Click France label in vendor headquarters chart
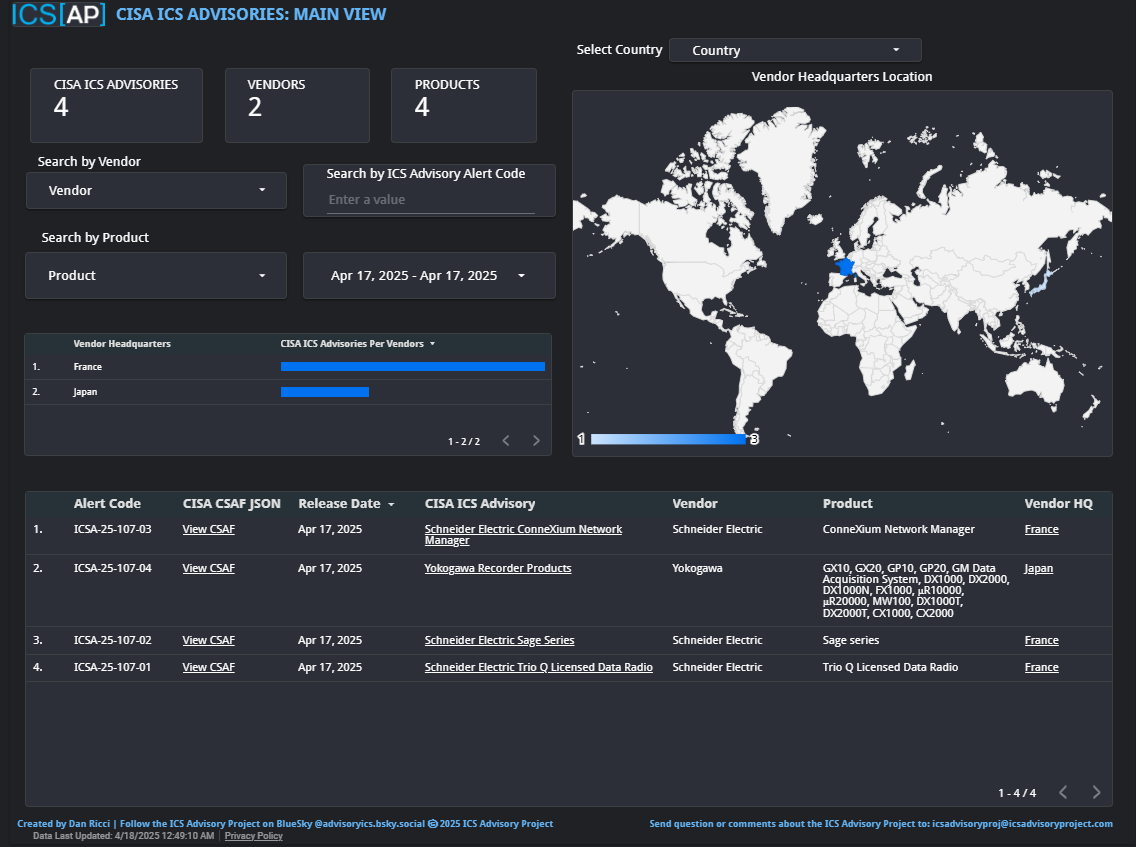This screenshot has height=847, width=1136. [x=88, y=367]
